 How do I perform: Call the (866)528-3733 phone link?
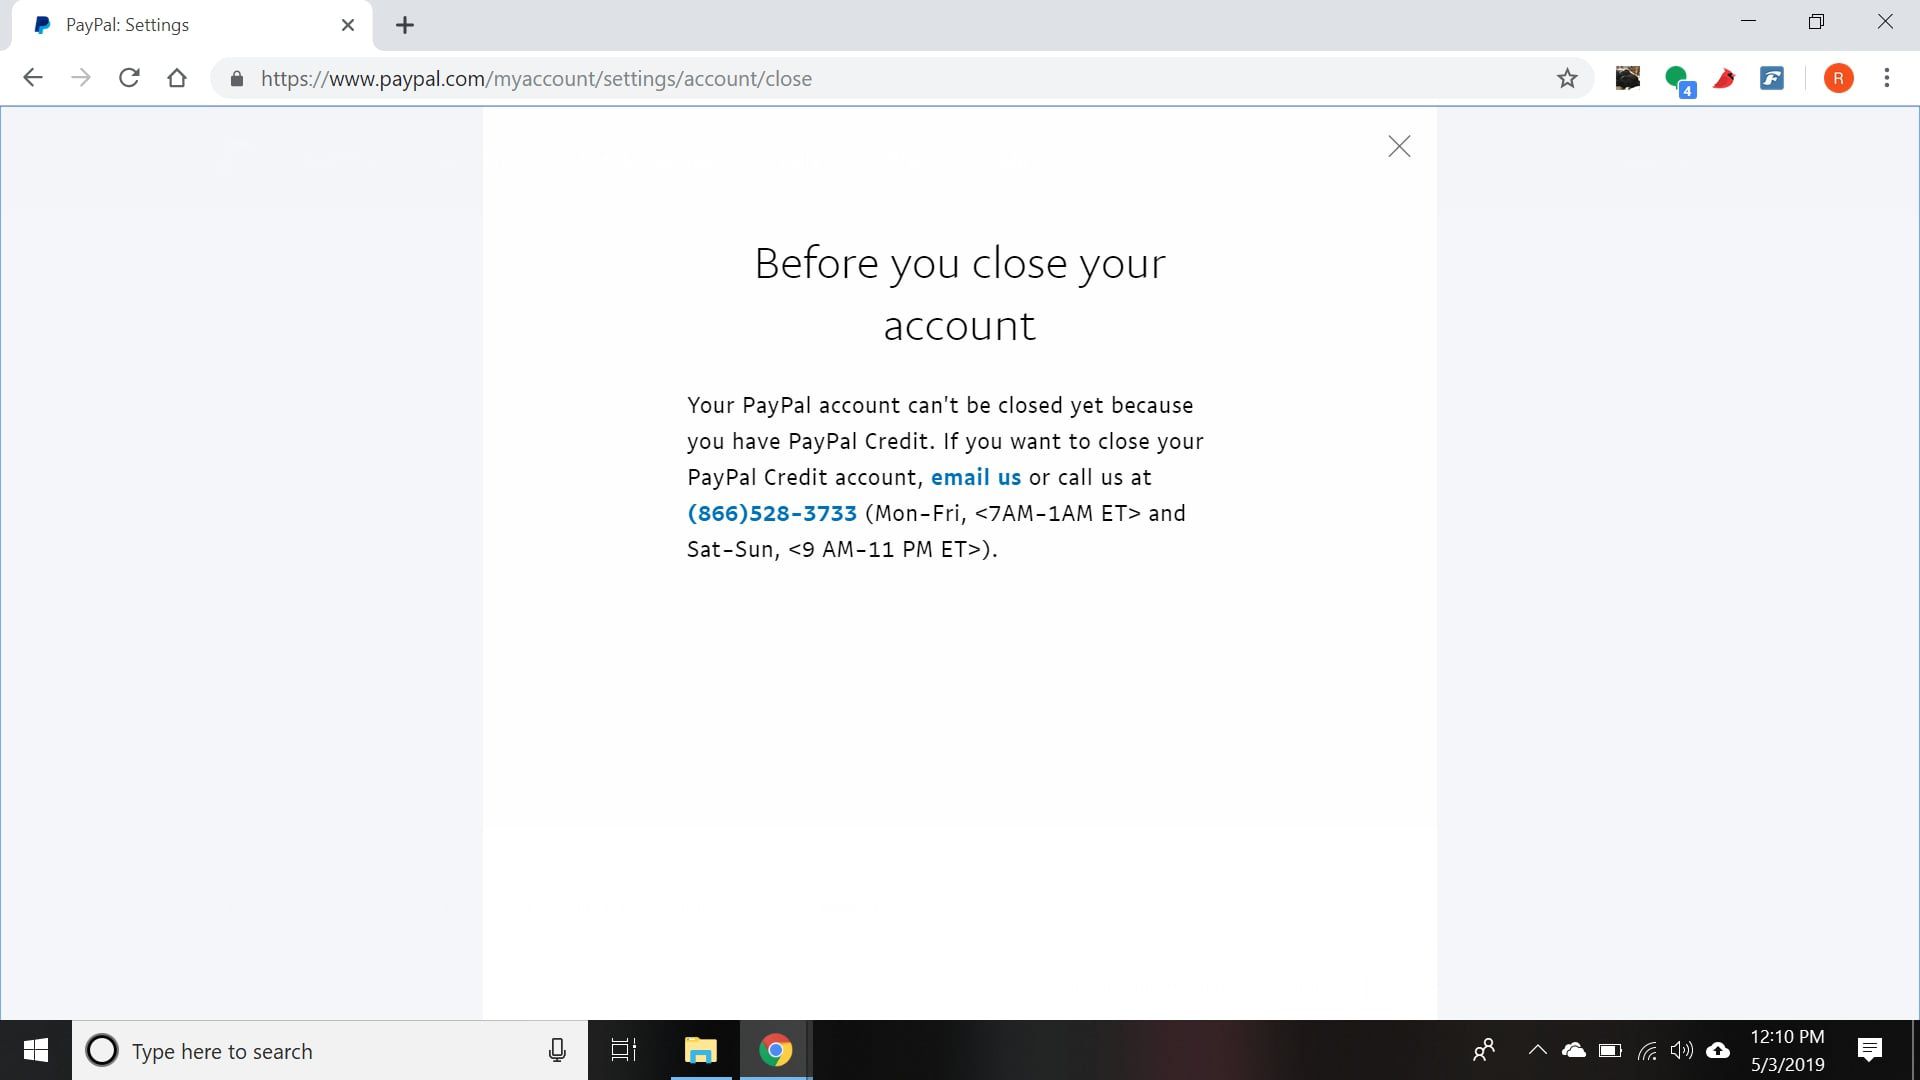click(772, 514)
